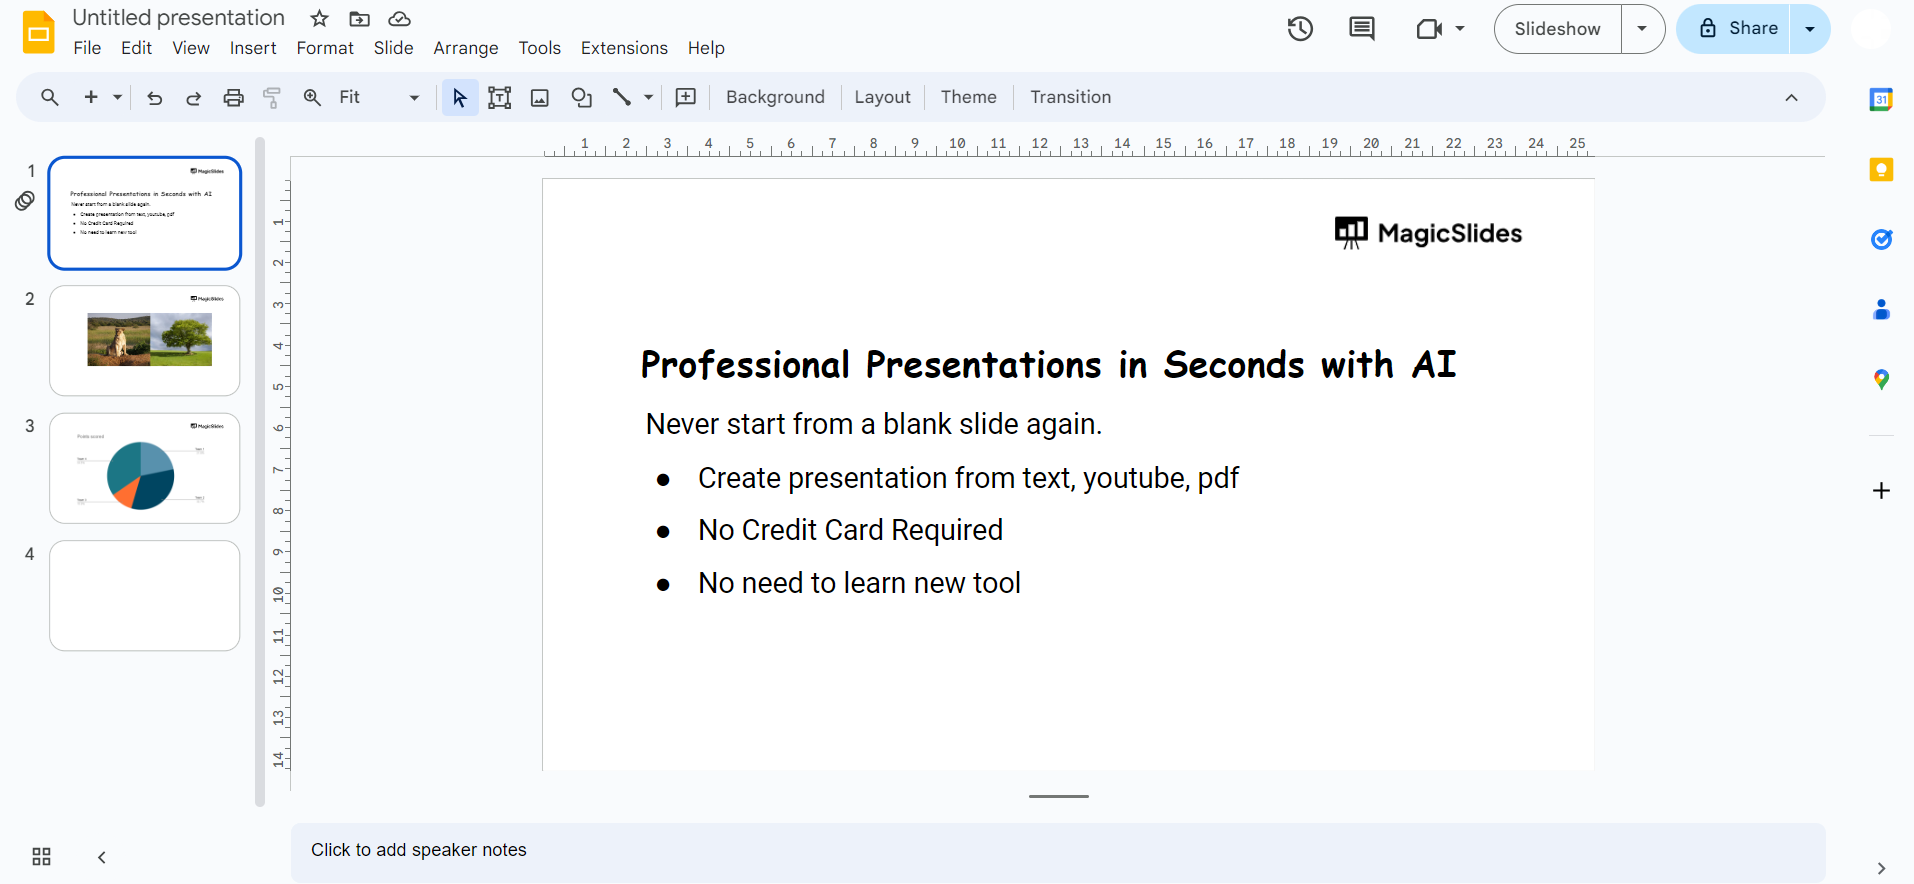Click the speaker notes resize handle
Screen dimensions: 1914x884
1058,797
